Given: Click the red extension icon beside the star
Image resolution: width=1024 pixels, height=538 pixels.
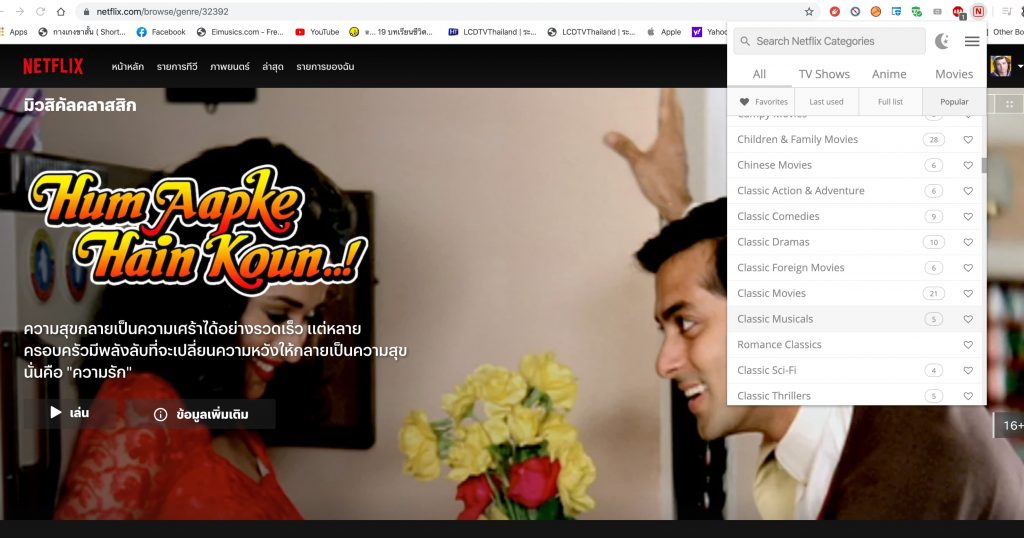Looking at the screenshot, I should [835, 12].
